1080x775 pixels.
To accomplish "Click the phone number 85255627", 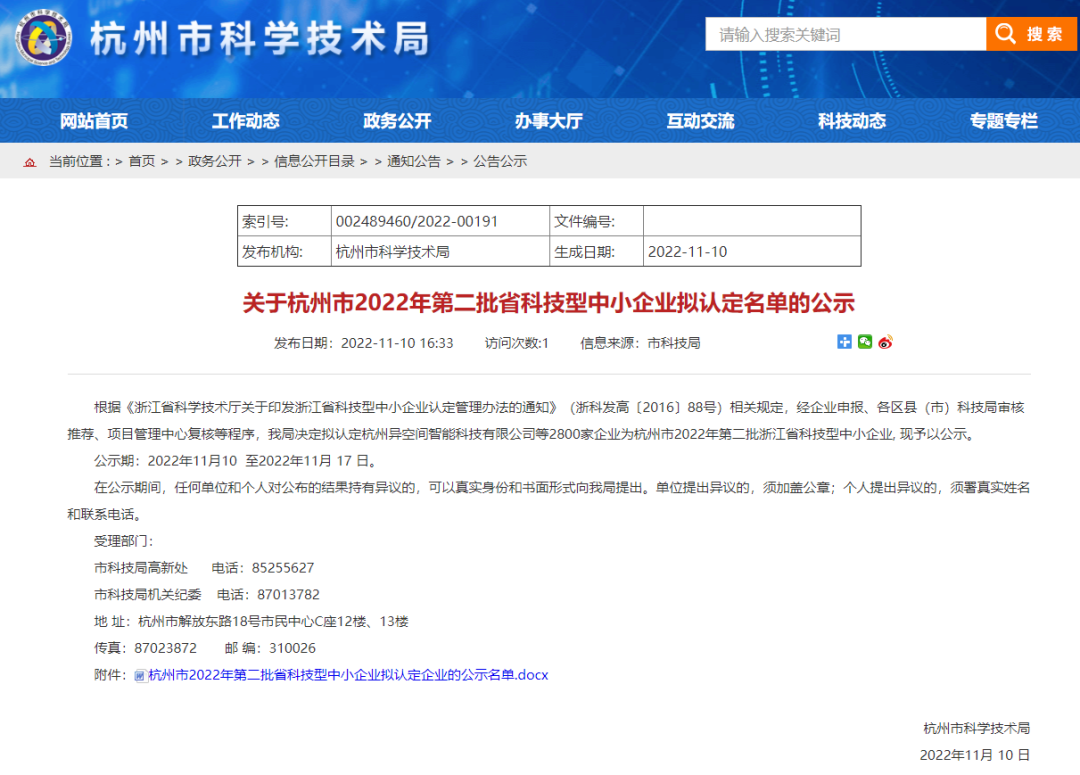I will 283,568.
